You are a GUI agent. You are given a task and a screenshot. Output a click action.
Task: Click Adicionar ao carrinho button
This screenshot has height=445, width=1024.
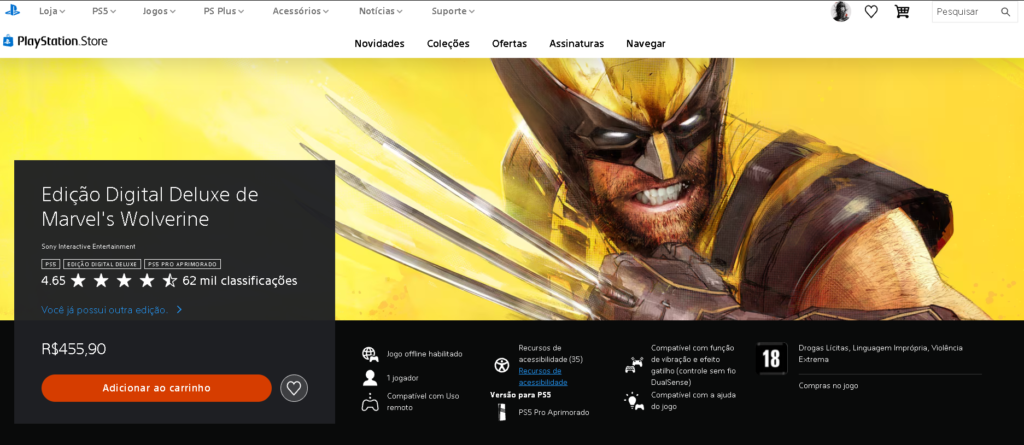156,388
